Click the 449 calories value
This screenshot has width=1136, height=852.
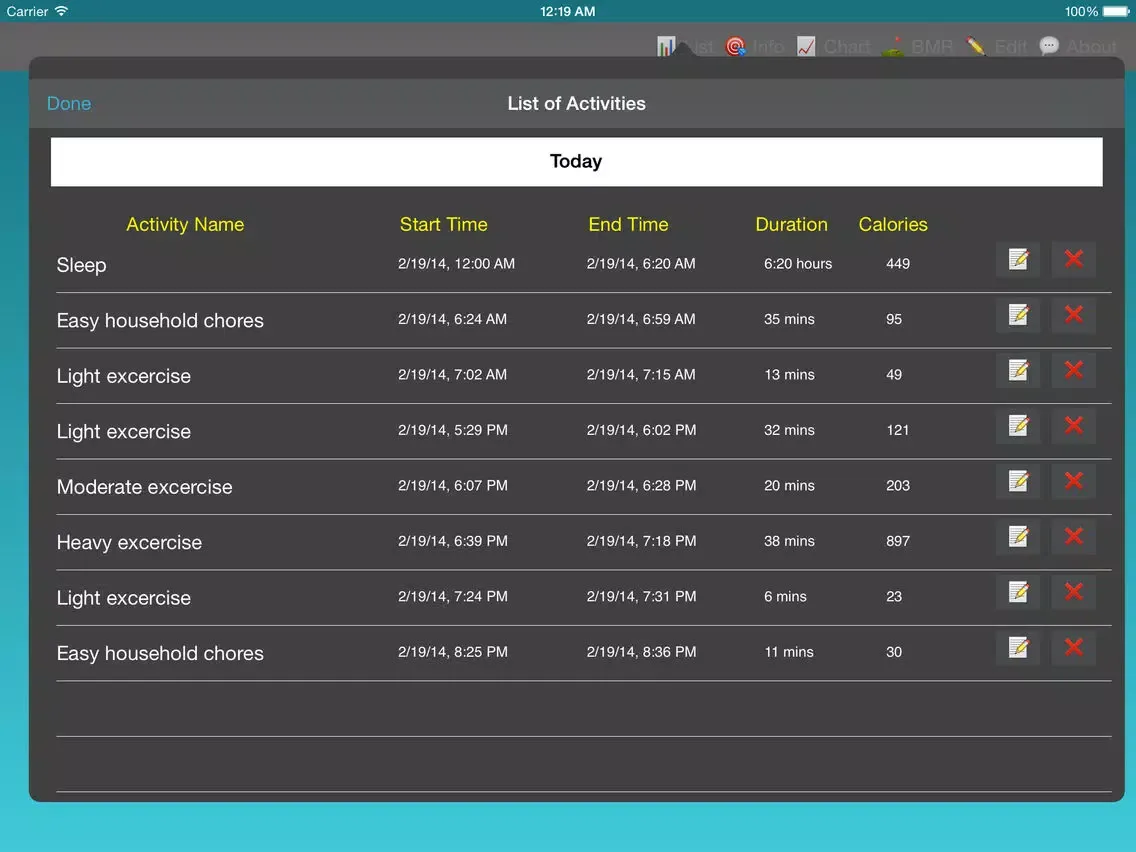click(x=898, y=264)
